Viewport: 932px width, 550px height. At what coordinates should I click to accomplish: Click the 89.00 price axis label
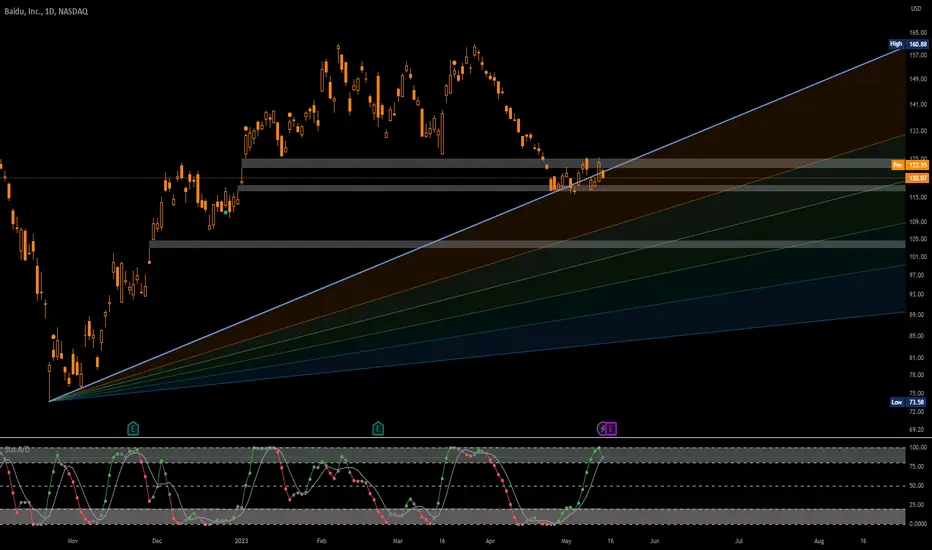[x=918, y=316]
